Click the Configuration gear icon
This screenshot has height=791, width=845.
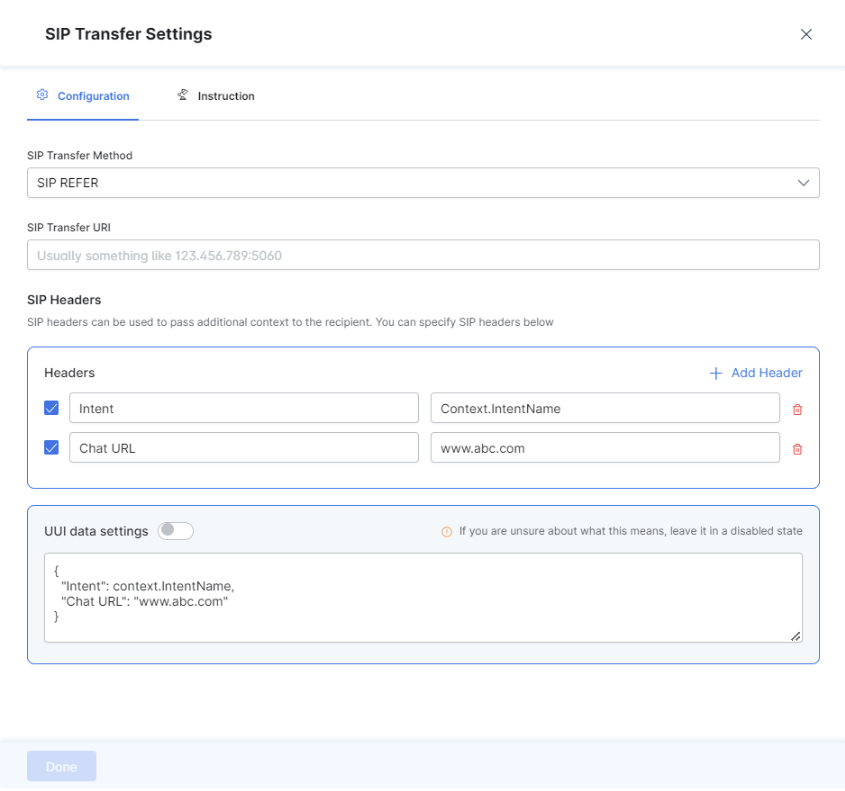pos(42,95)
